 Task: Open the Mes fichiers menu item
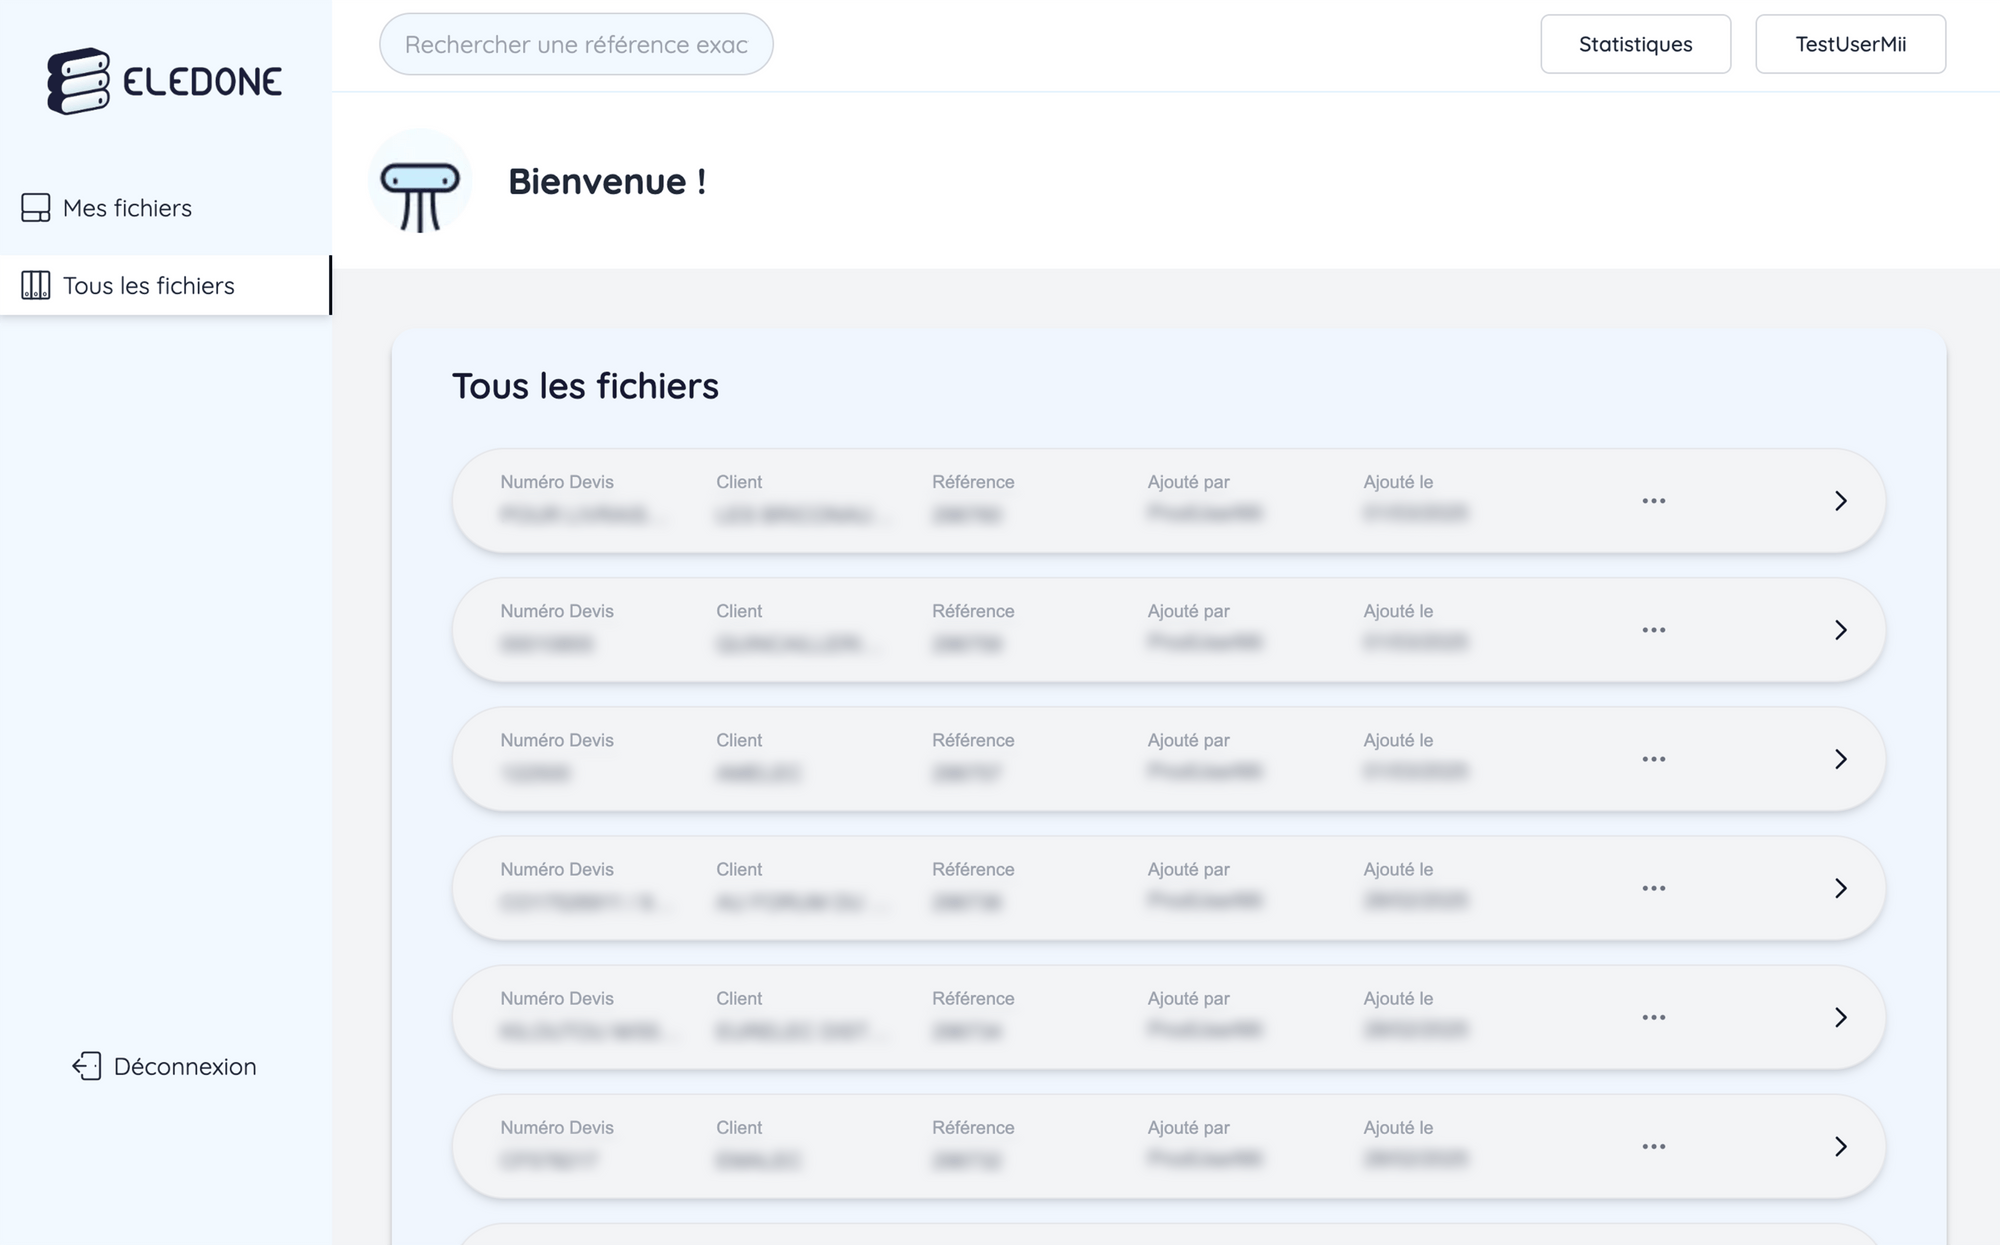(165, 208)
